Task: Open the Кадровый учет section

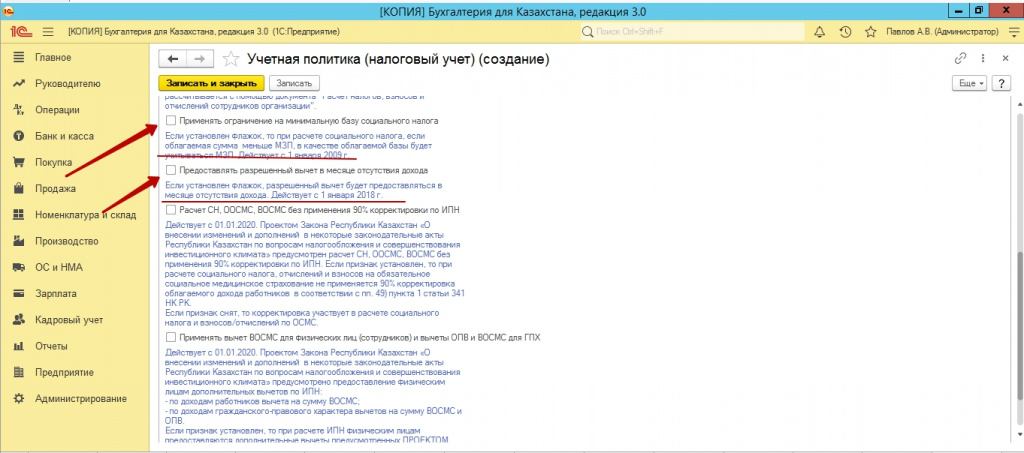Action: point(69,320)
